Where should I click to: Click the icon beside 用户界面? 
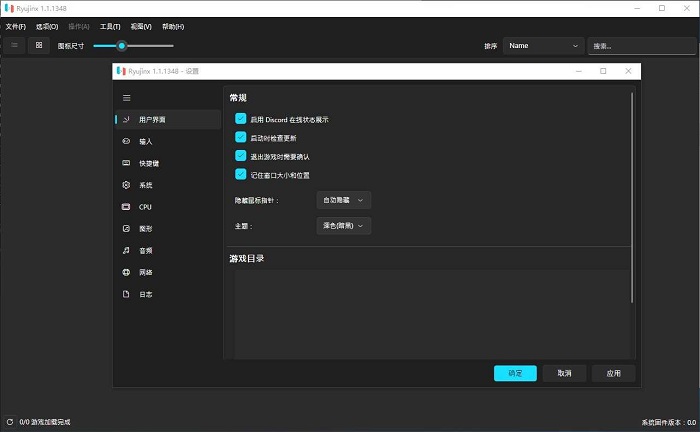126,119
